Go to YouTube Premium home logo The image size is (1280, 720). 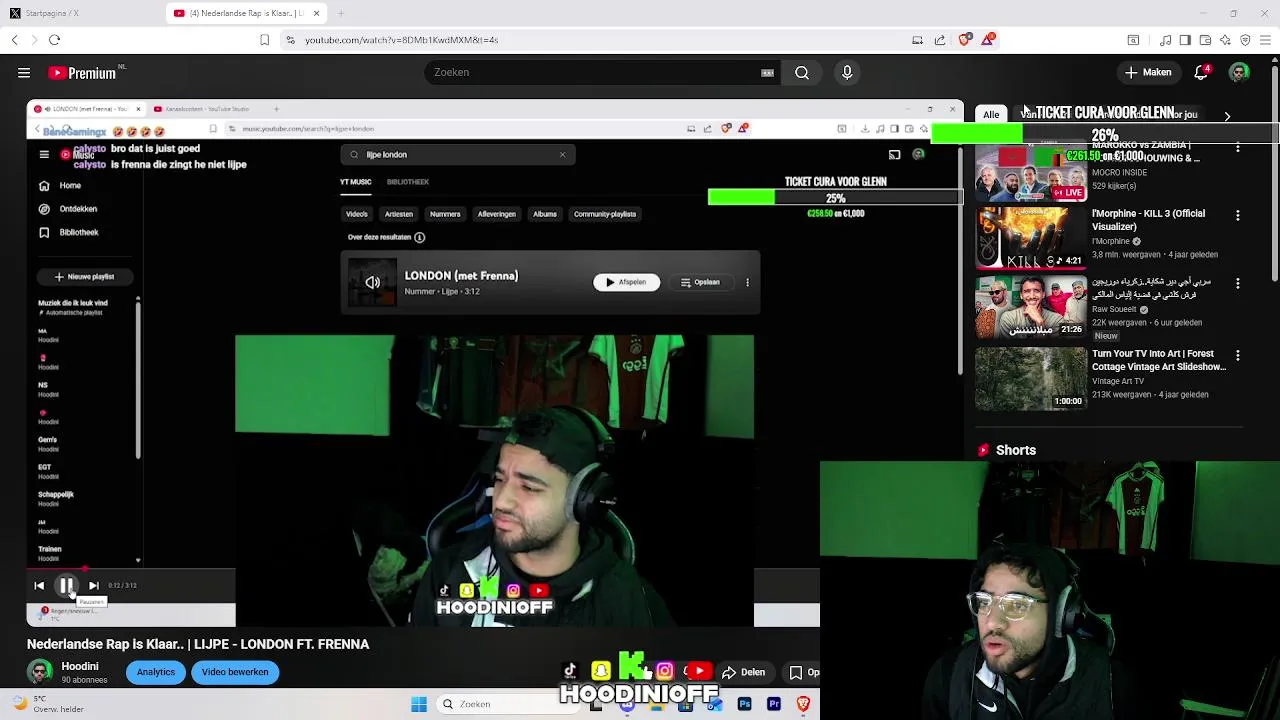[x=84, y=72]
